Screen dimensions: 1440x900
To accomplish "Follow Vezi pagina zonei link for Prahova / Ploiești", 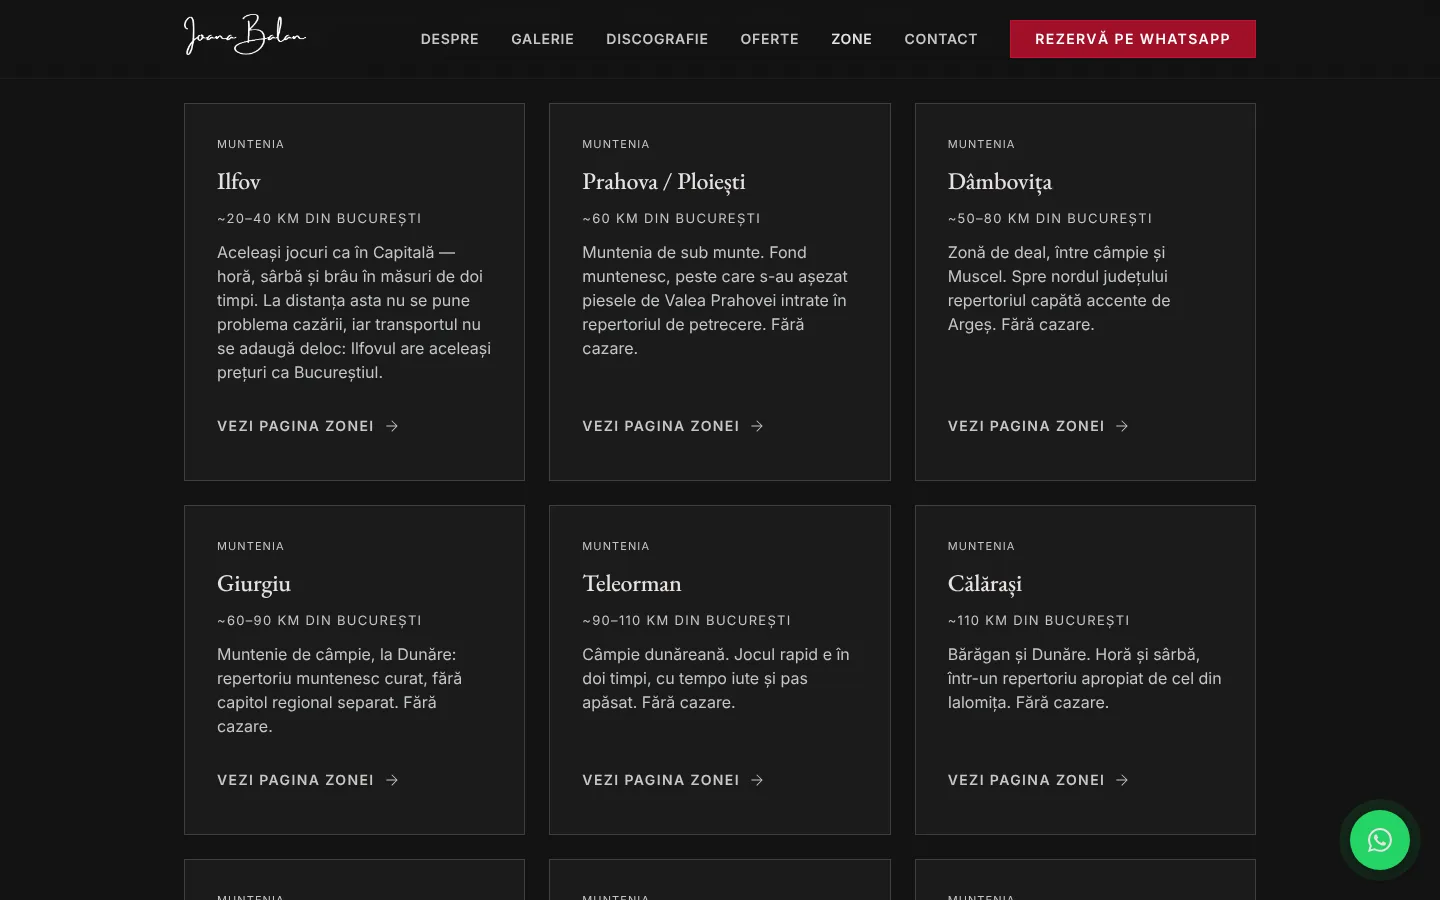I will pyautogui.click(x=673, y=426).
